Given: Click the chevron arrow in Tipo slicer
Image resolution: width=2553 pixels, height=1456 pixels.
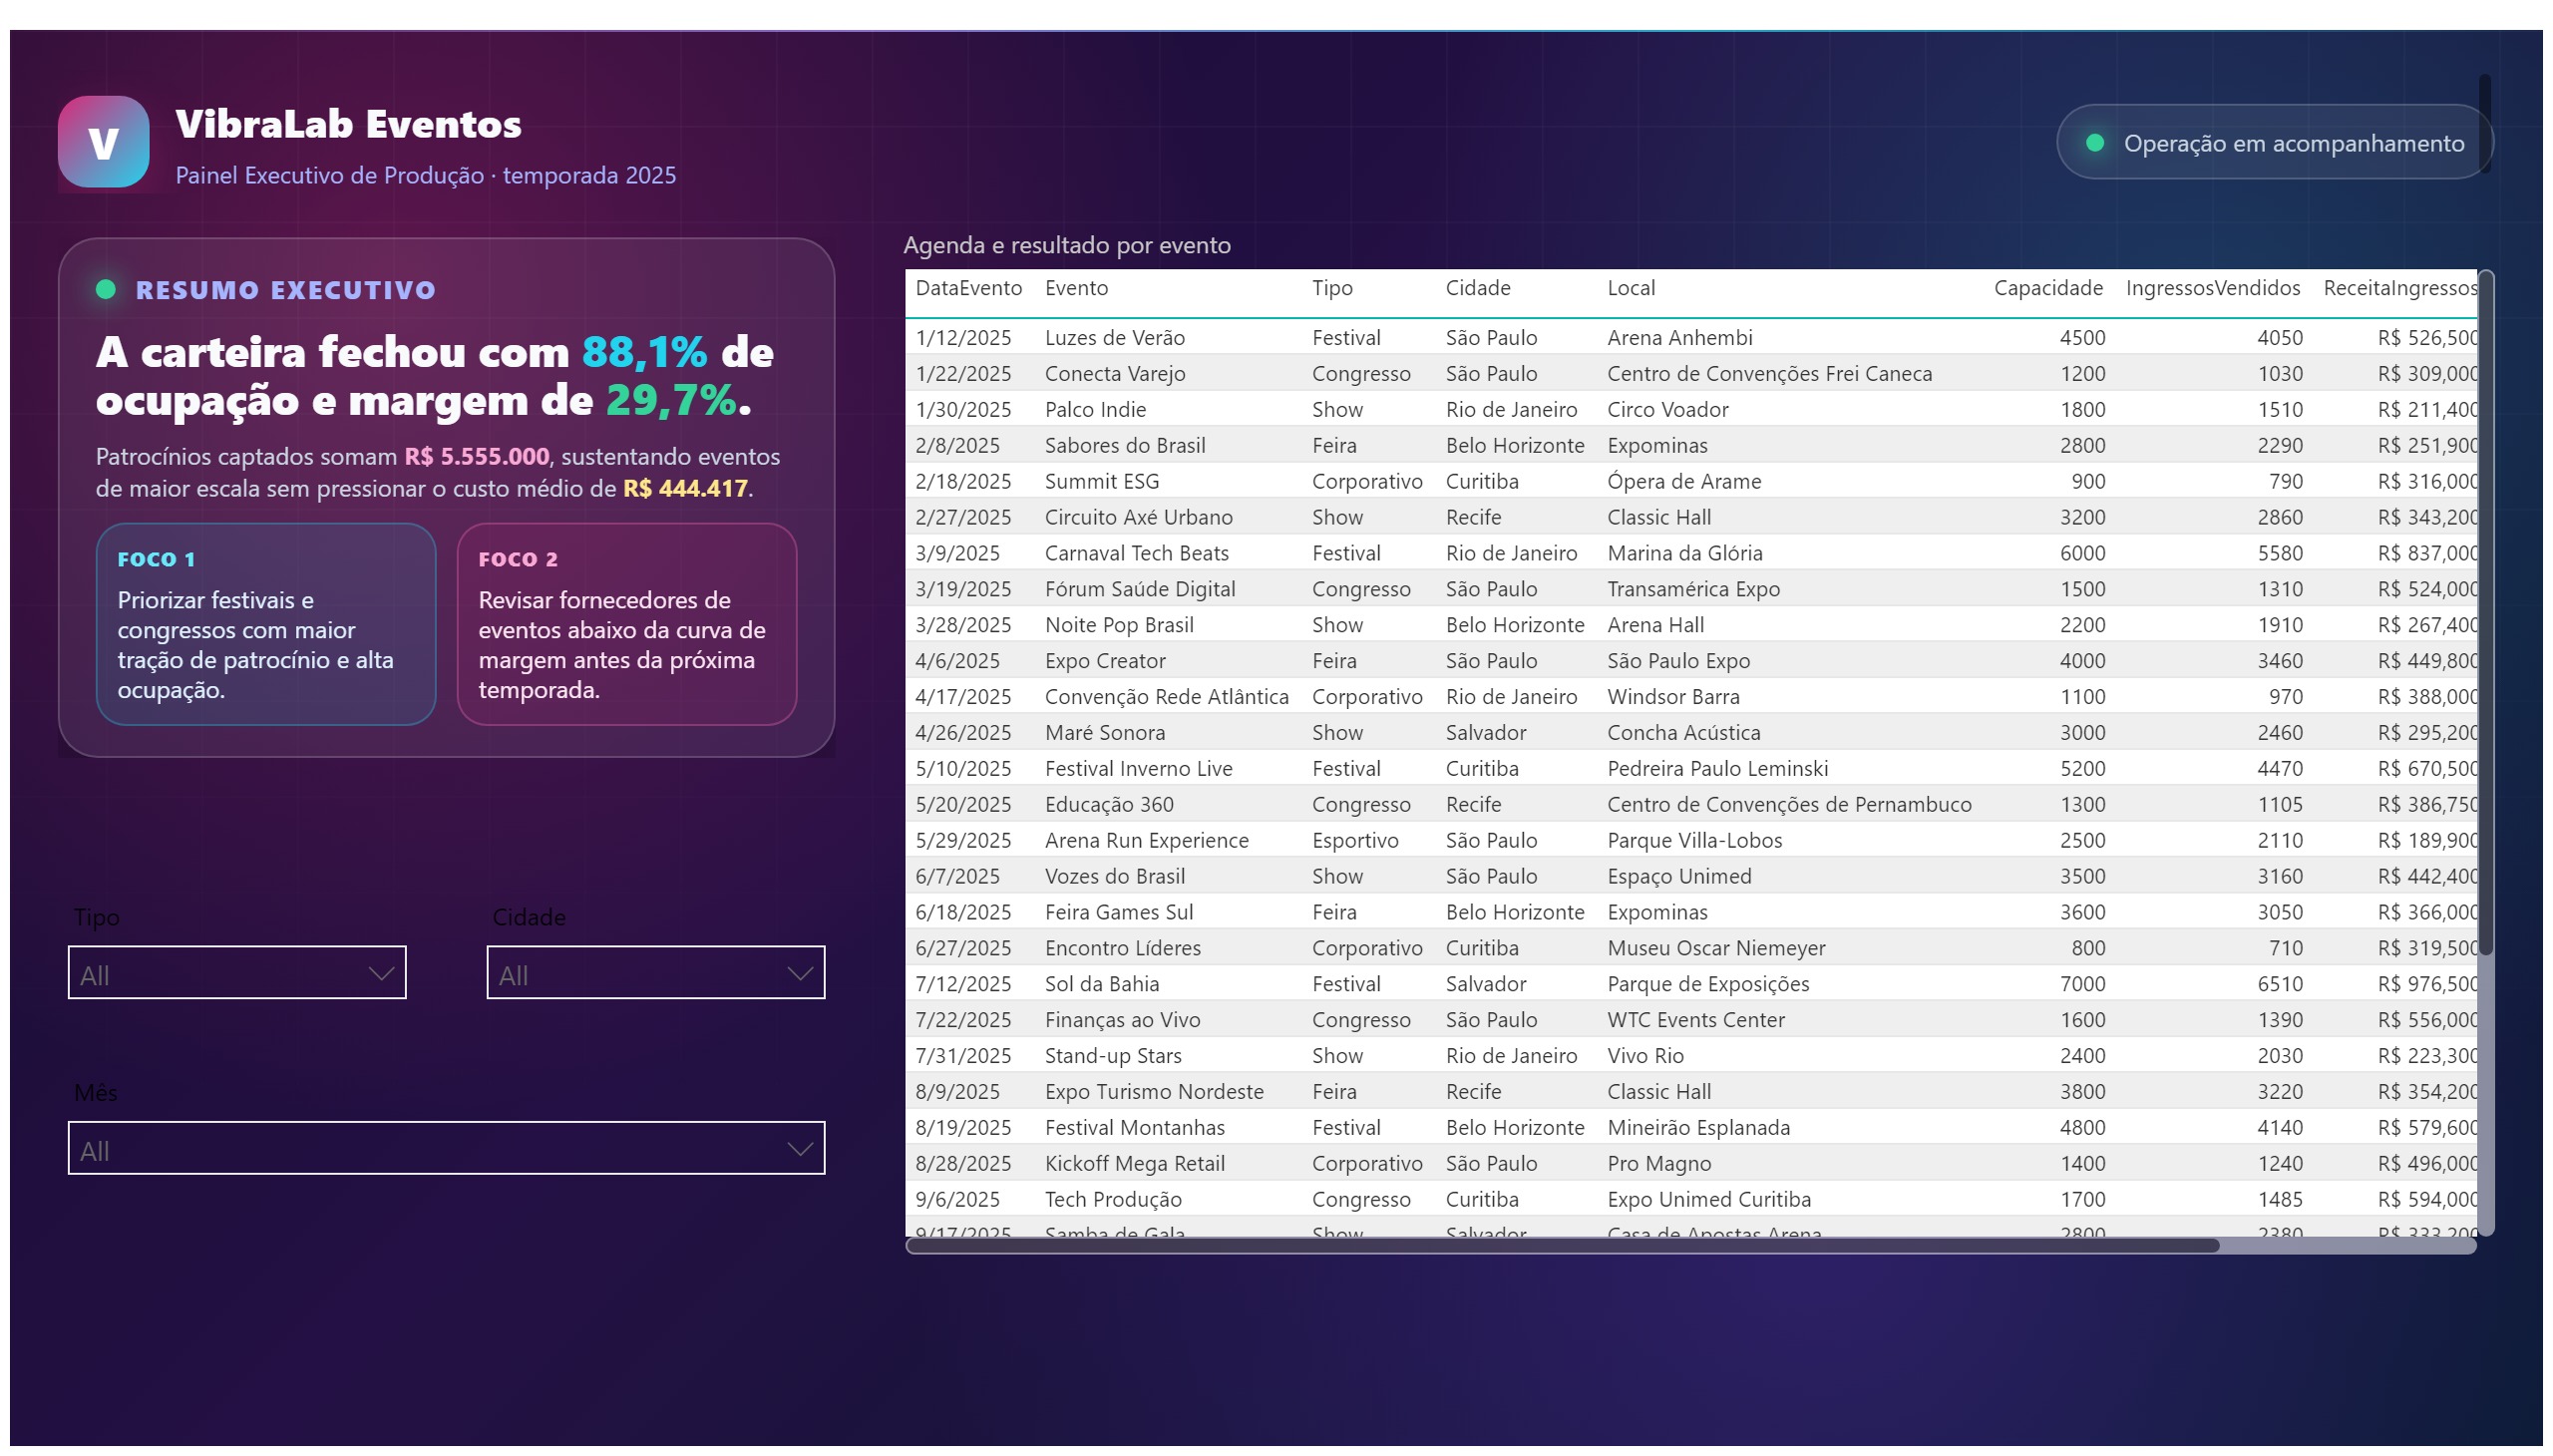Looking at the screenshot, I should pos(380,974).
